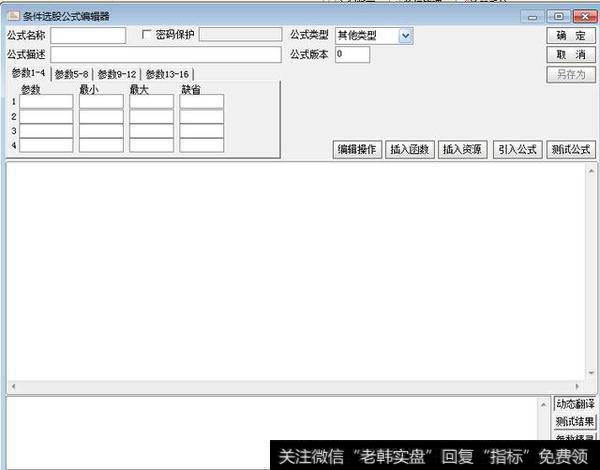The width and height of the screenshot is (600, 470).
Task: Click the 最小 field in row 3
Action: tap(101, 131)
